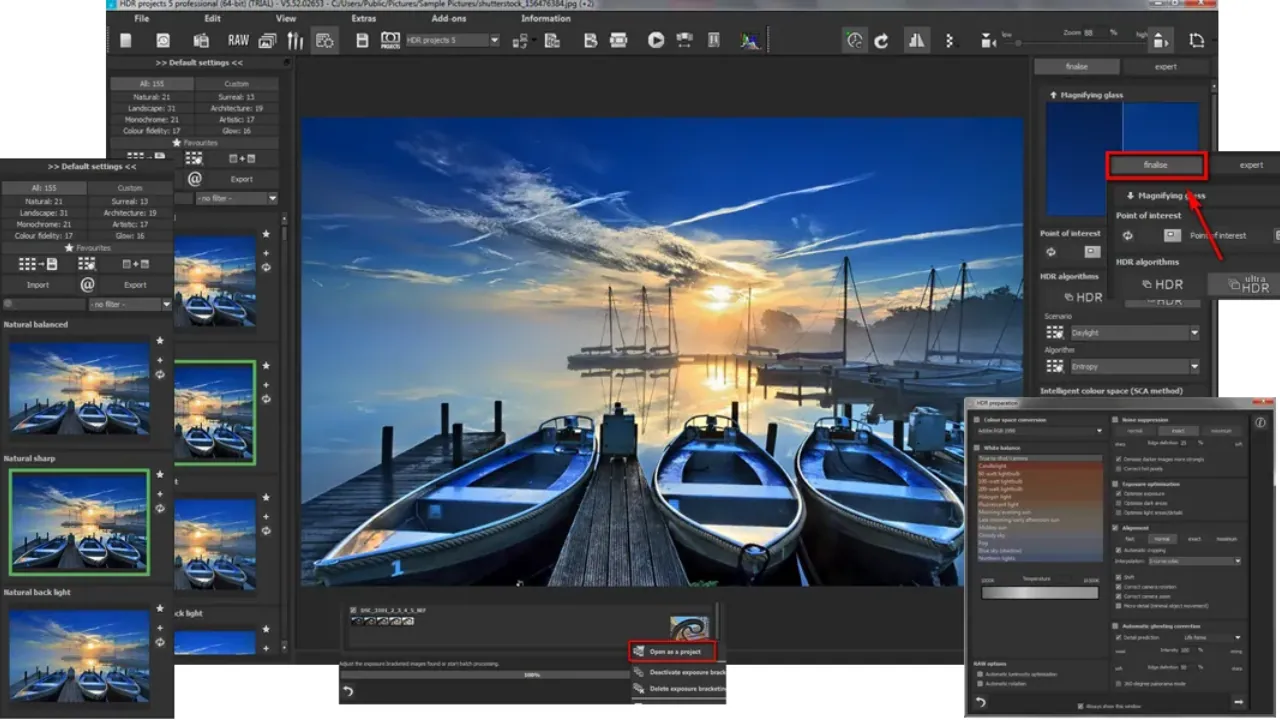Toggle the White balance checkbox
Viewport: 1280px width, 720px height.
(x=977, y=447)
